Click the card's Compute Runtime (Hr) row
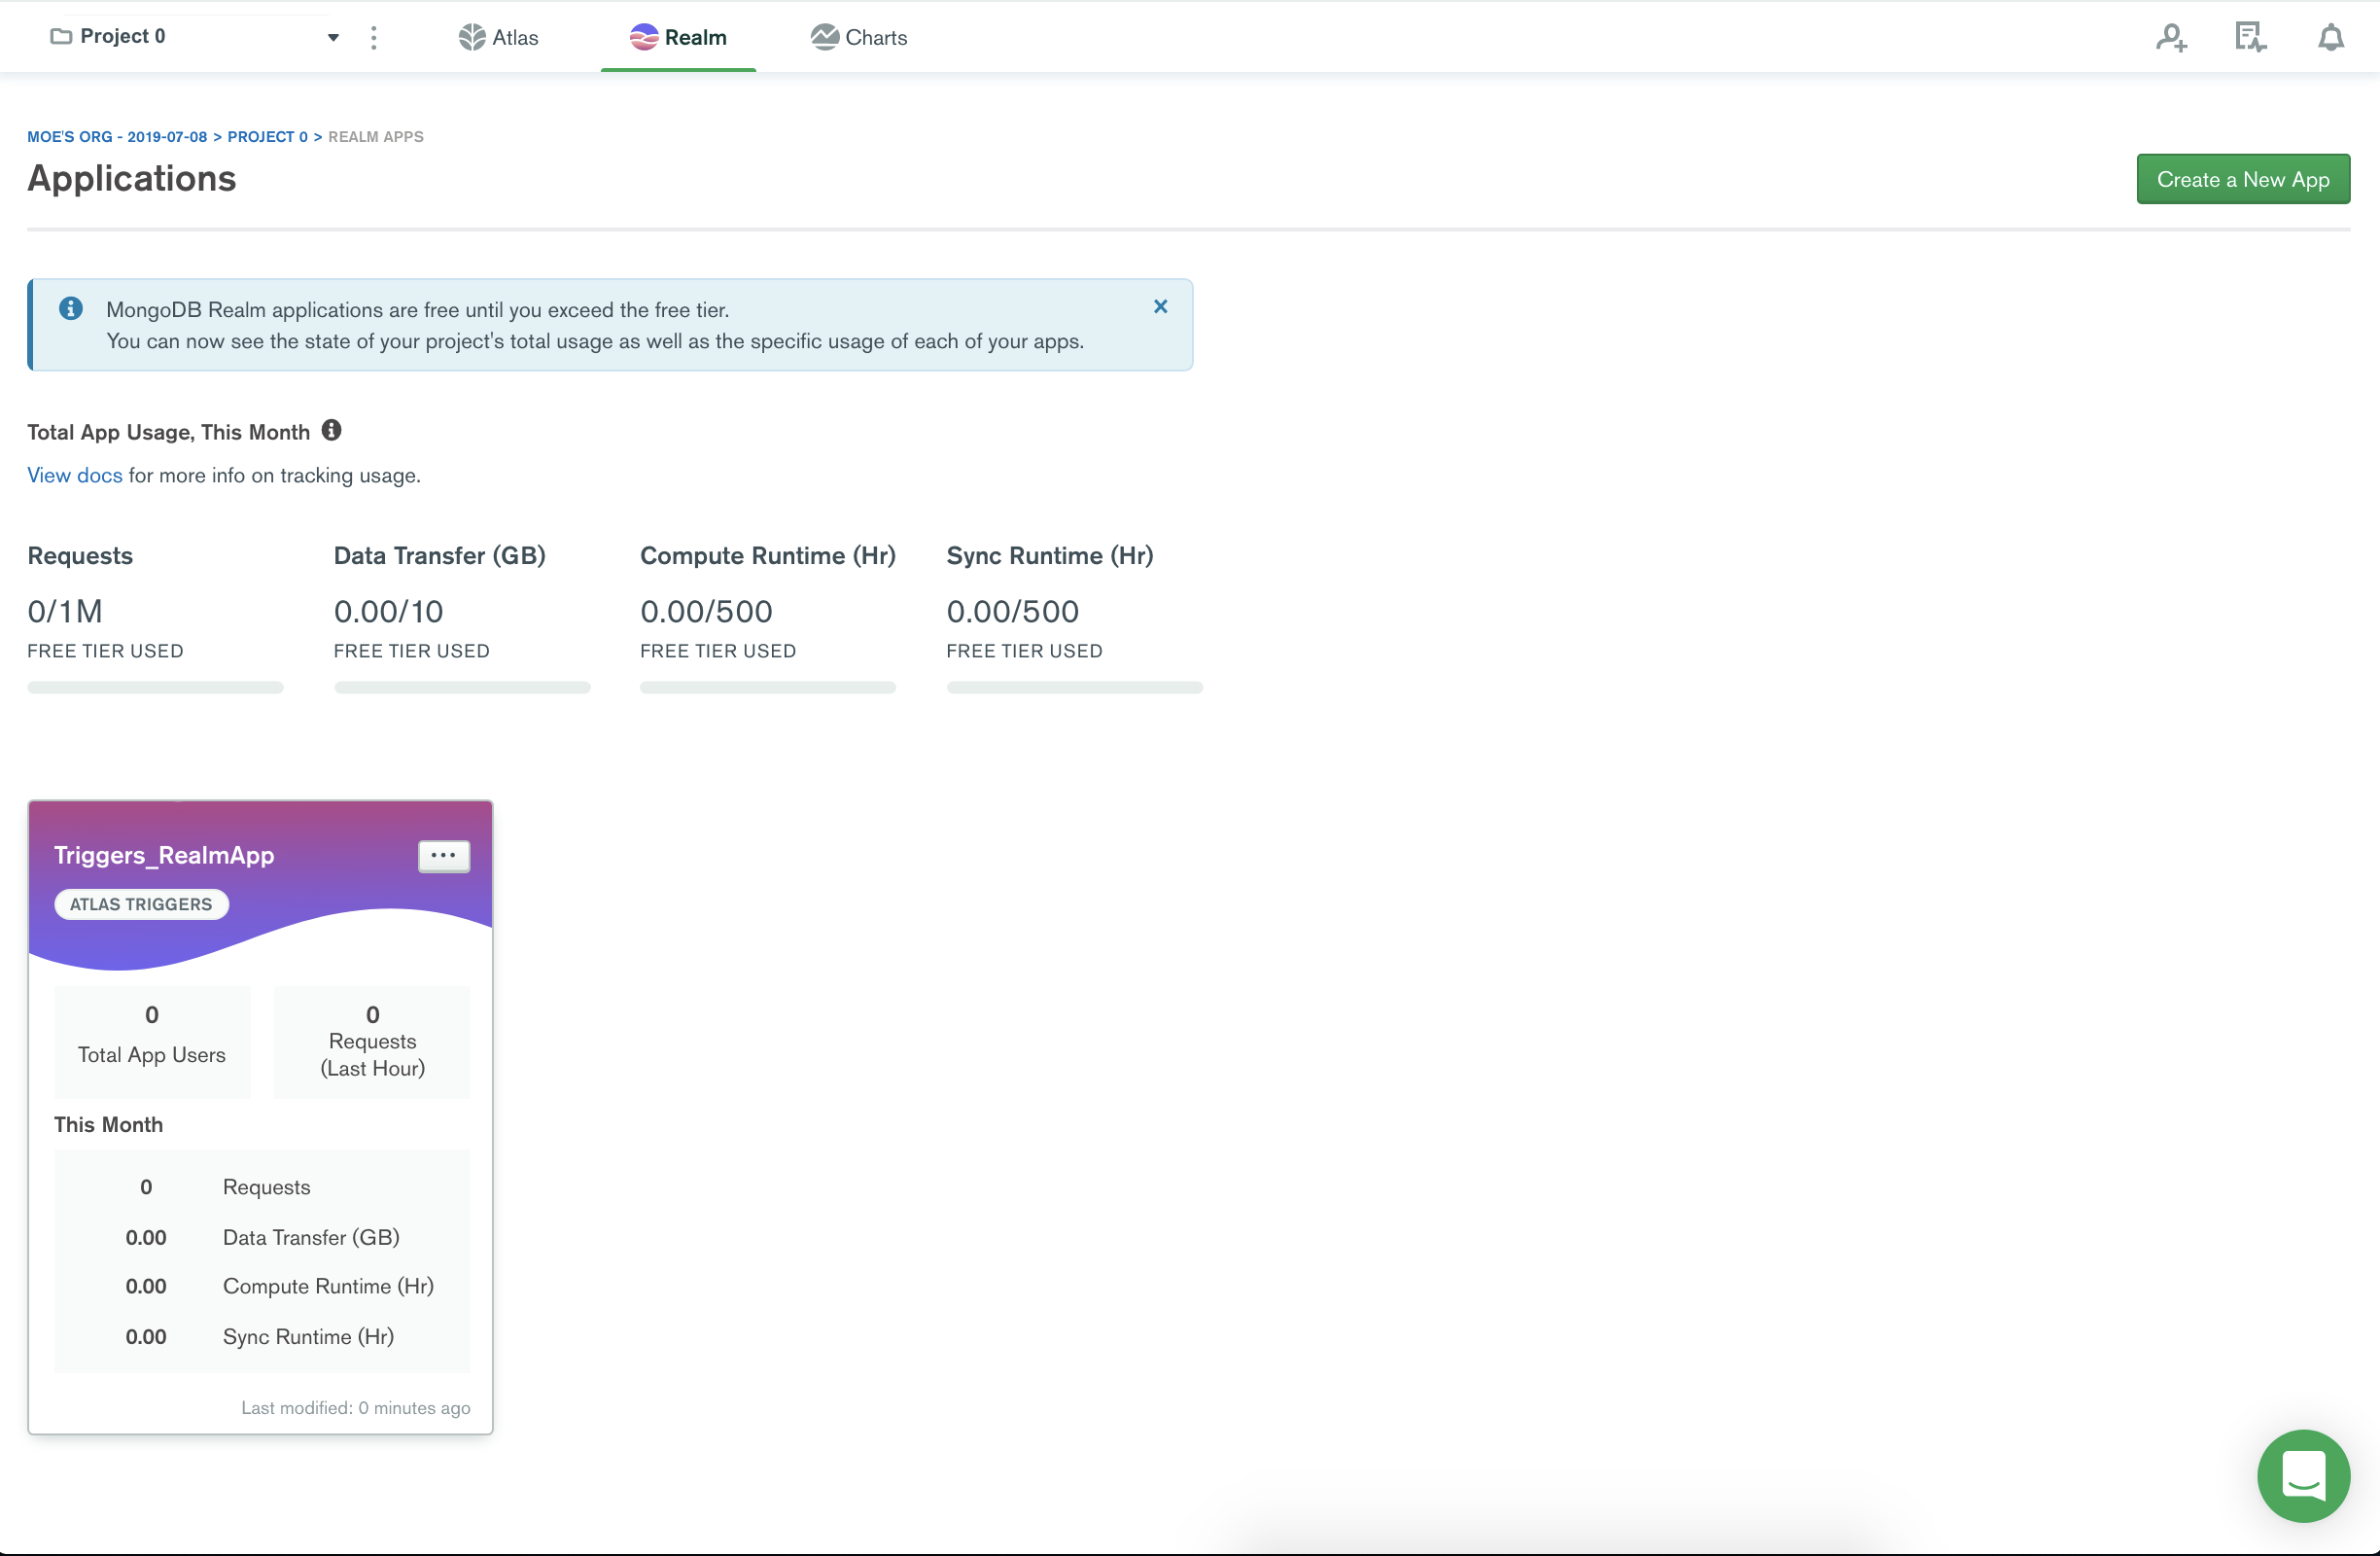 coord(262,1287)
